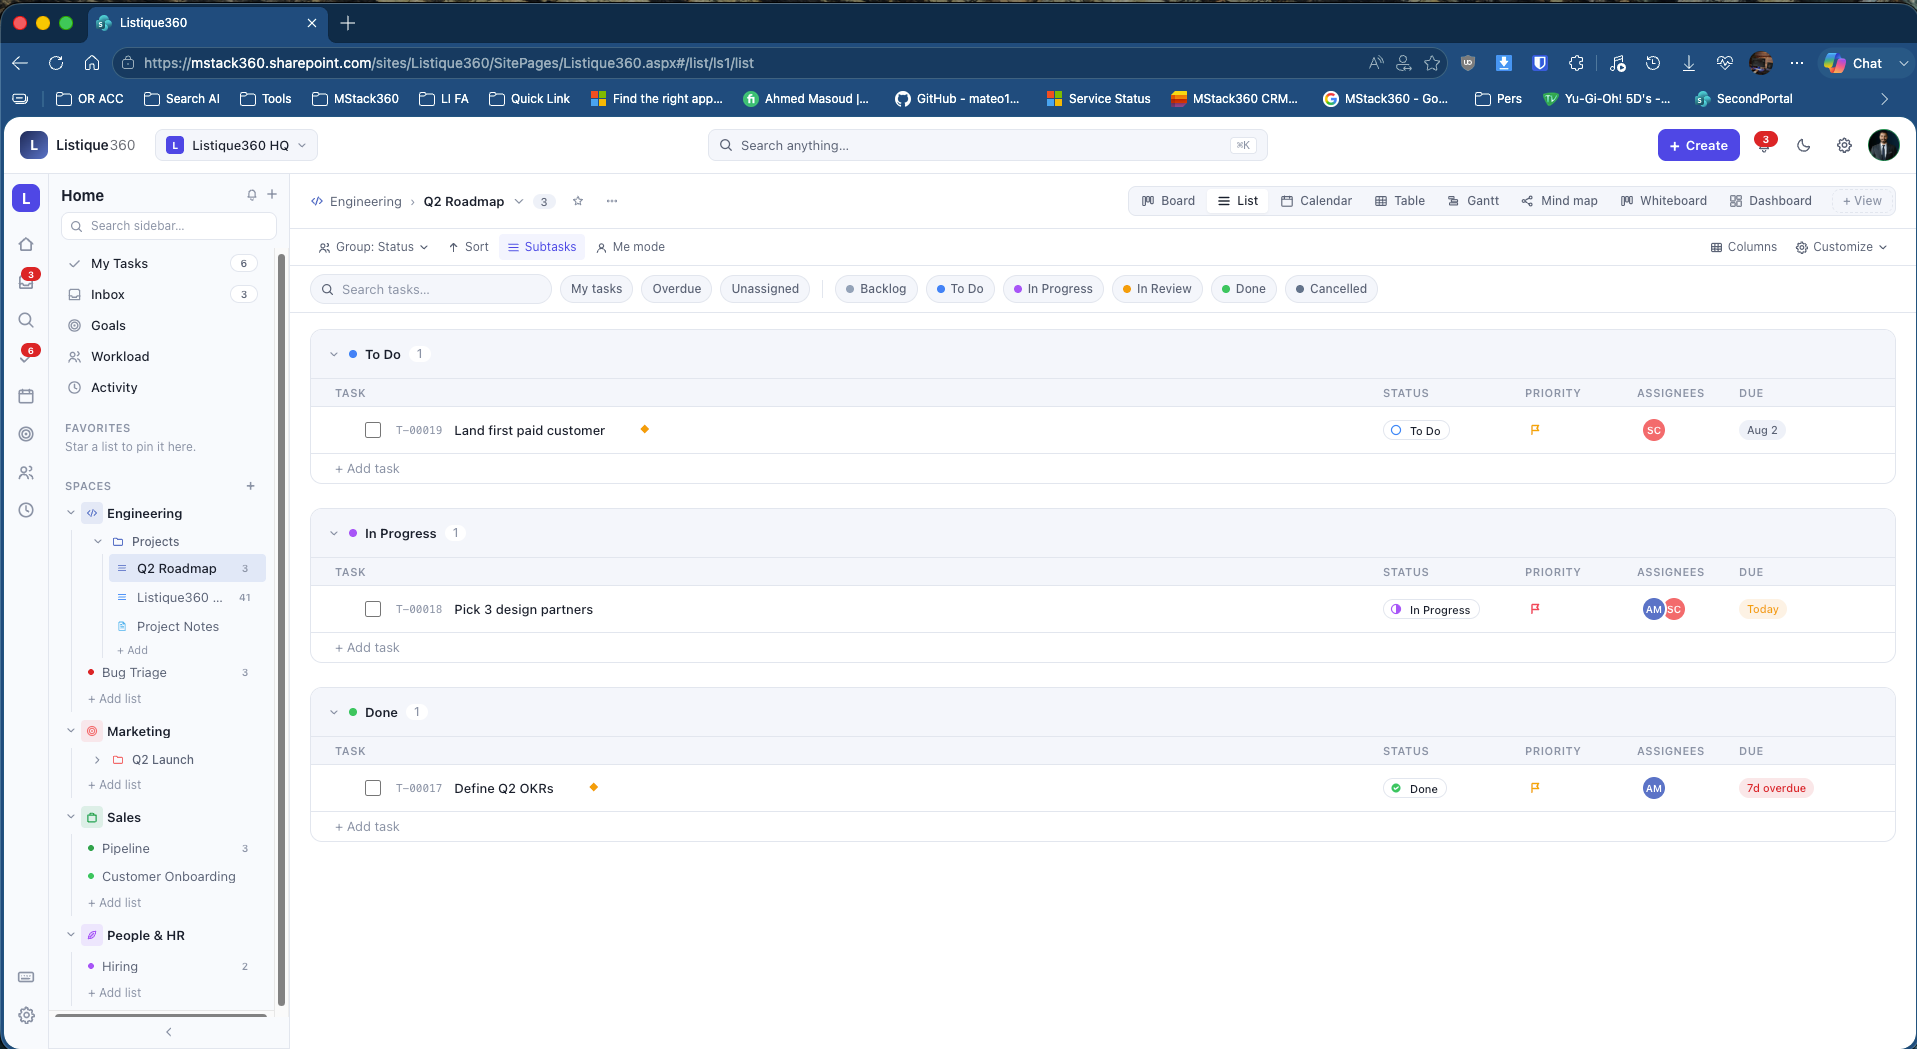The height and width of the screenshot is (1049, 1917).
Task: Add a new space with the Spaces plus icon
Action: tap(251, 486)
